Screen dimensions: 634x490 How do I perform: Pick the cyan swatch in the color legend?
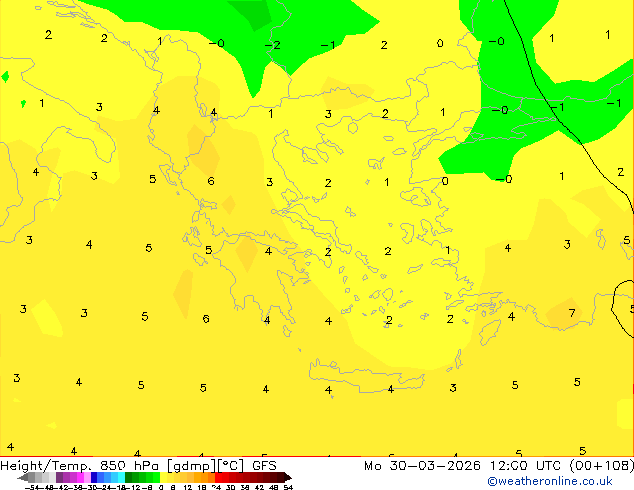click(x=122, y=478)
